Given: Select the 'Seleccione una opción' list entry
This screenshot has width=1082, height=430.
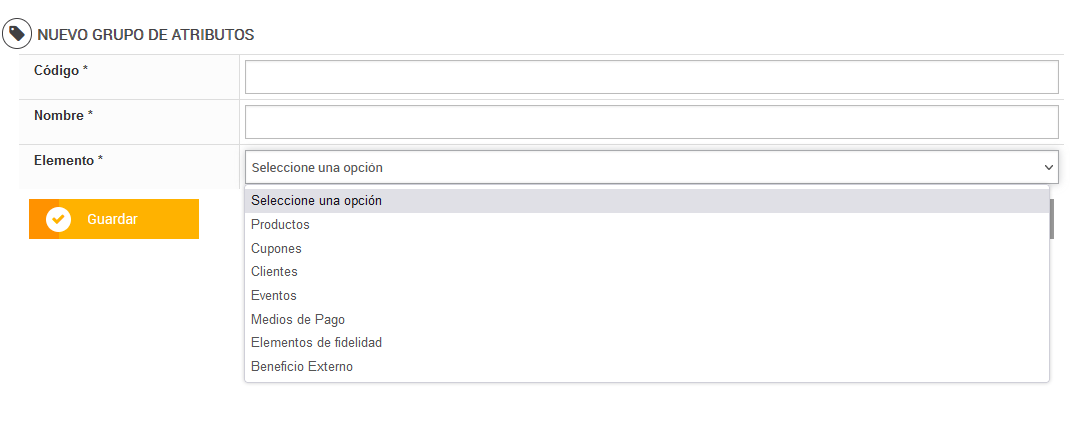Looking at the screenshot, I should (x=316, y=201).
